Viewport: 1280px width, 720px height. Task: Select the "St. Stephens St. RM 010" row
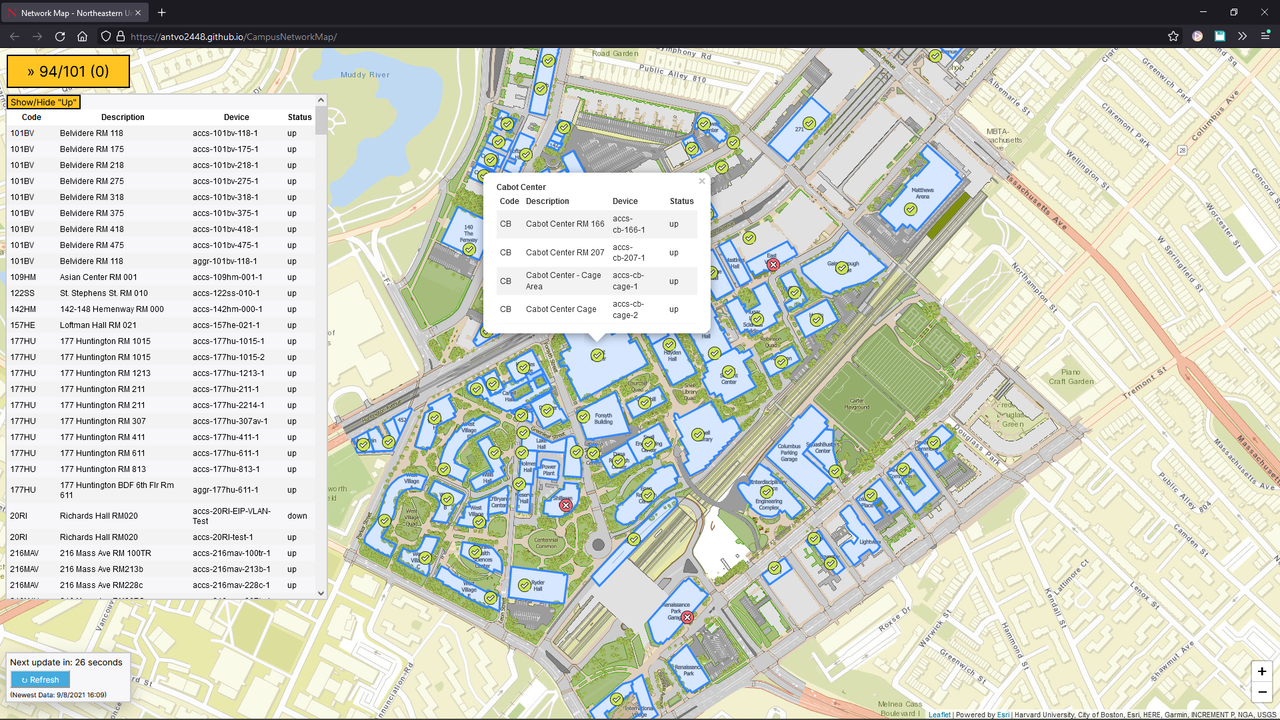(161, 293)
